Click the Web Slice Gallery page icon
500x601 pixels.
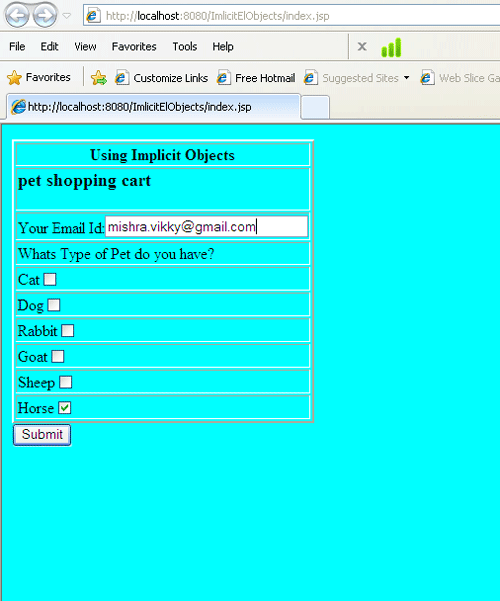(x=427, y=78)
